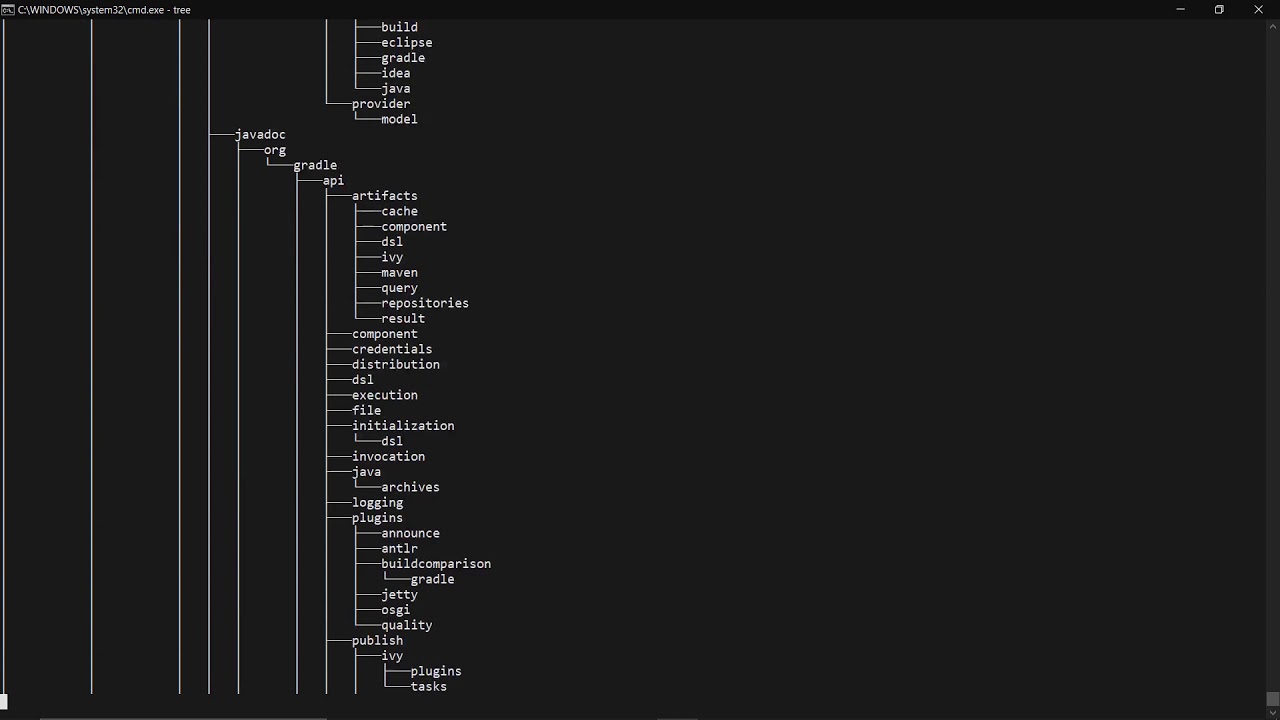This screenshot has height=720, width=1280.
Task: Select the artifacts directory name
Action: (x=384, y=196)
